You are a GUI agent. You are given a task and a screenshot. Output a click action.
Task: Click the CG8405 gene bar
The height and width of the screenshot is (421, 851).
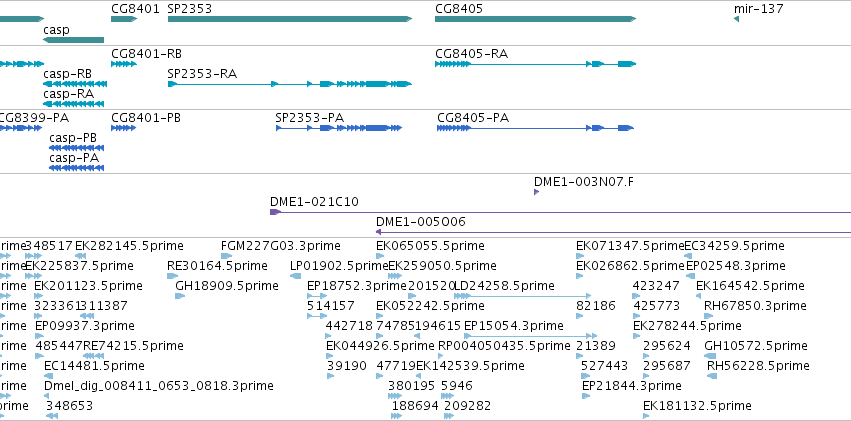[x=535, y=19]
